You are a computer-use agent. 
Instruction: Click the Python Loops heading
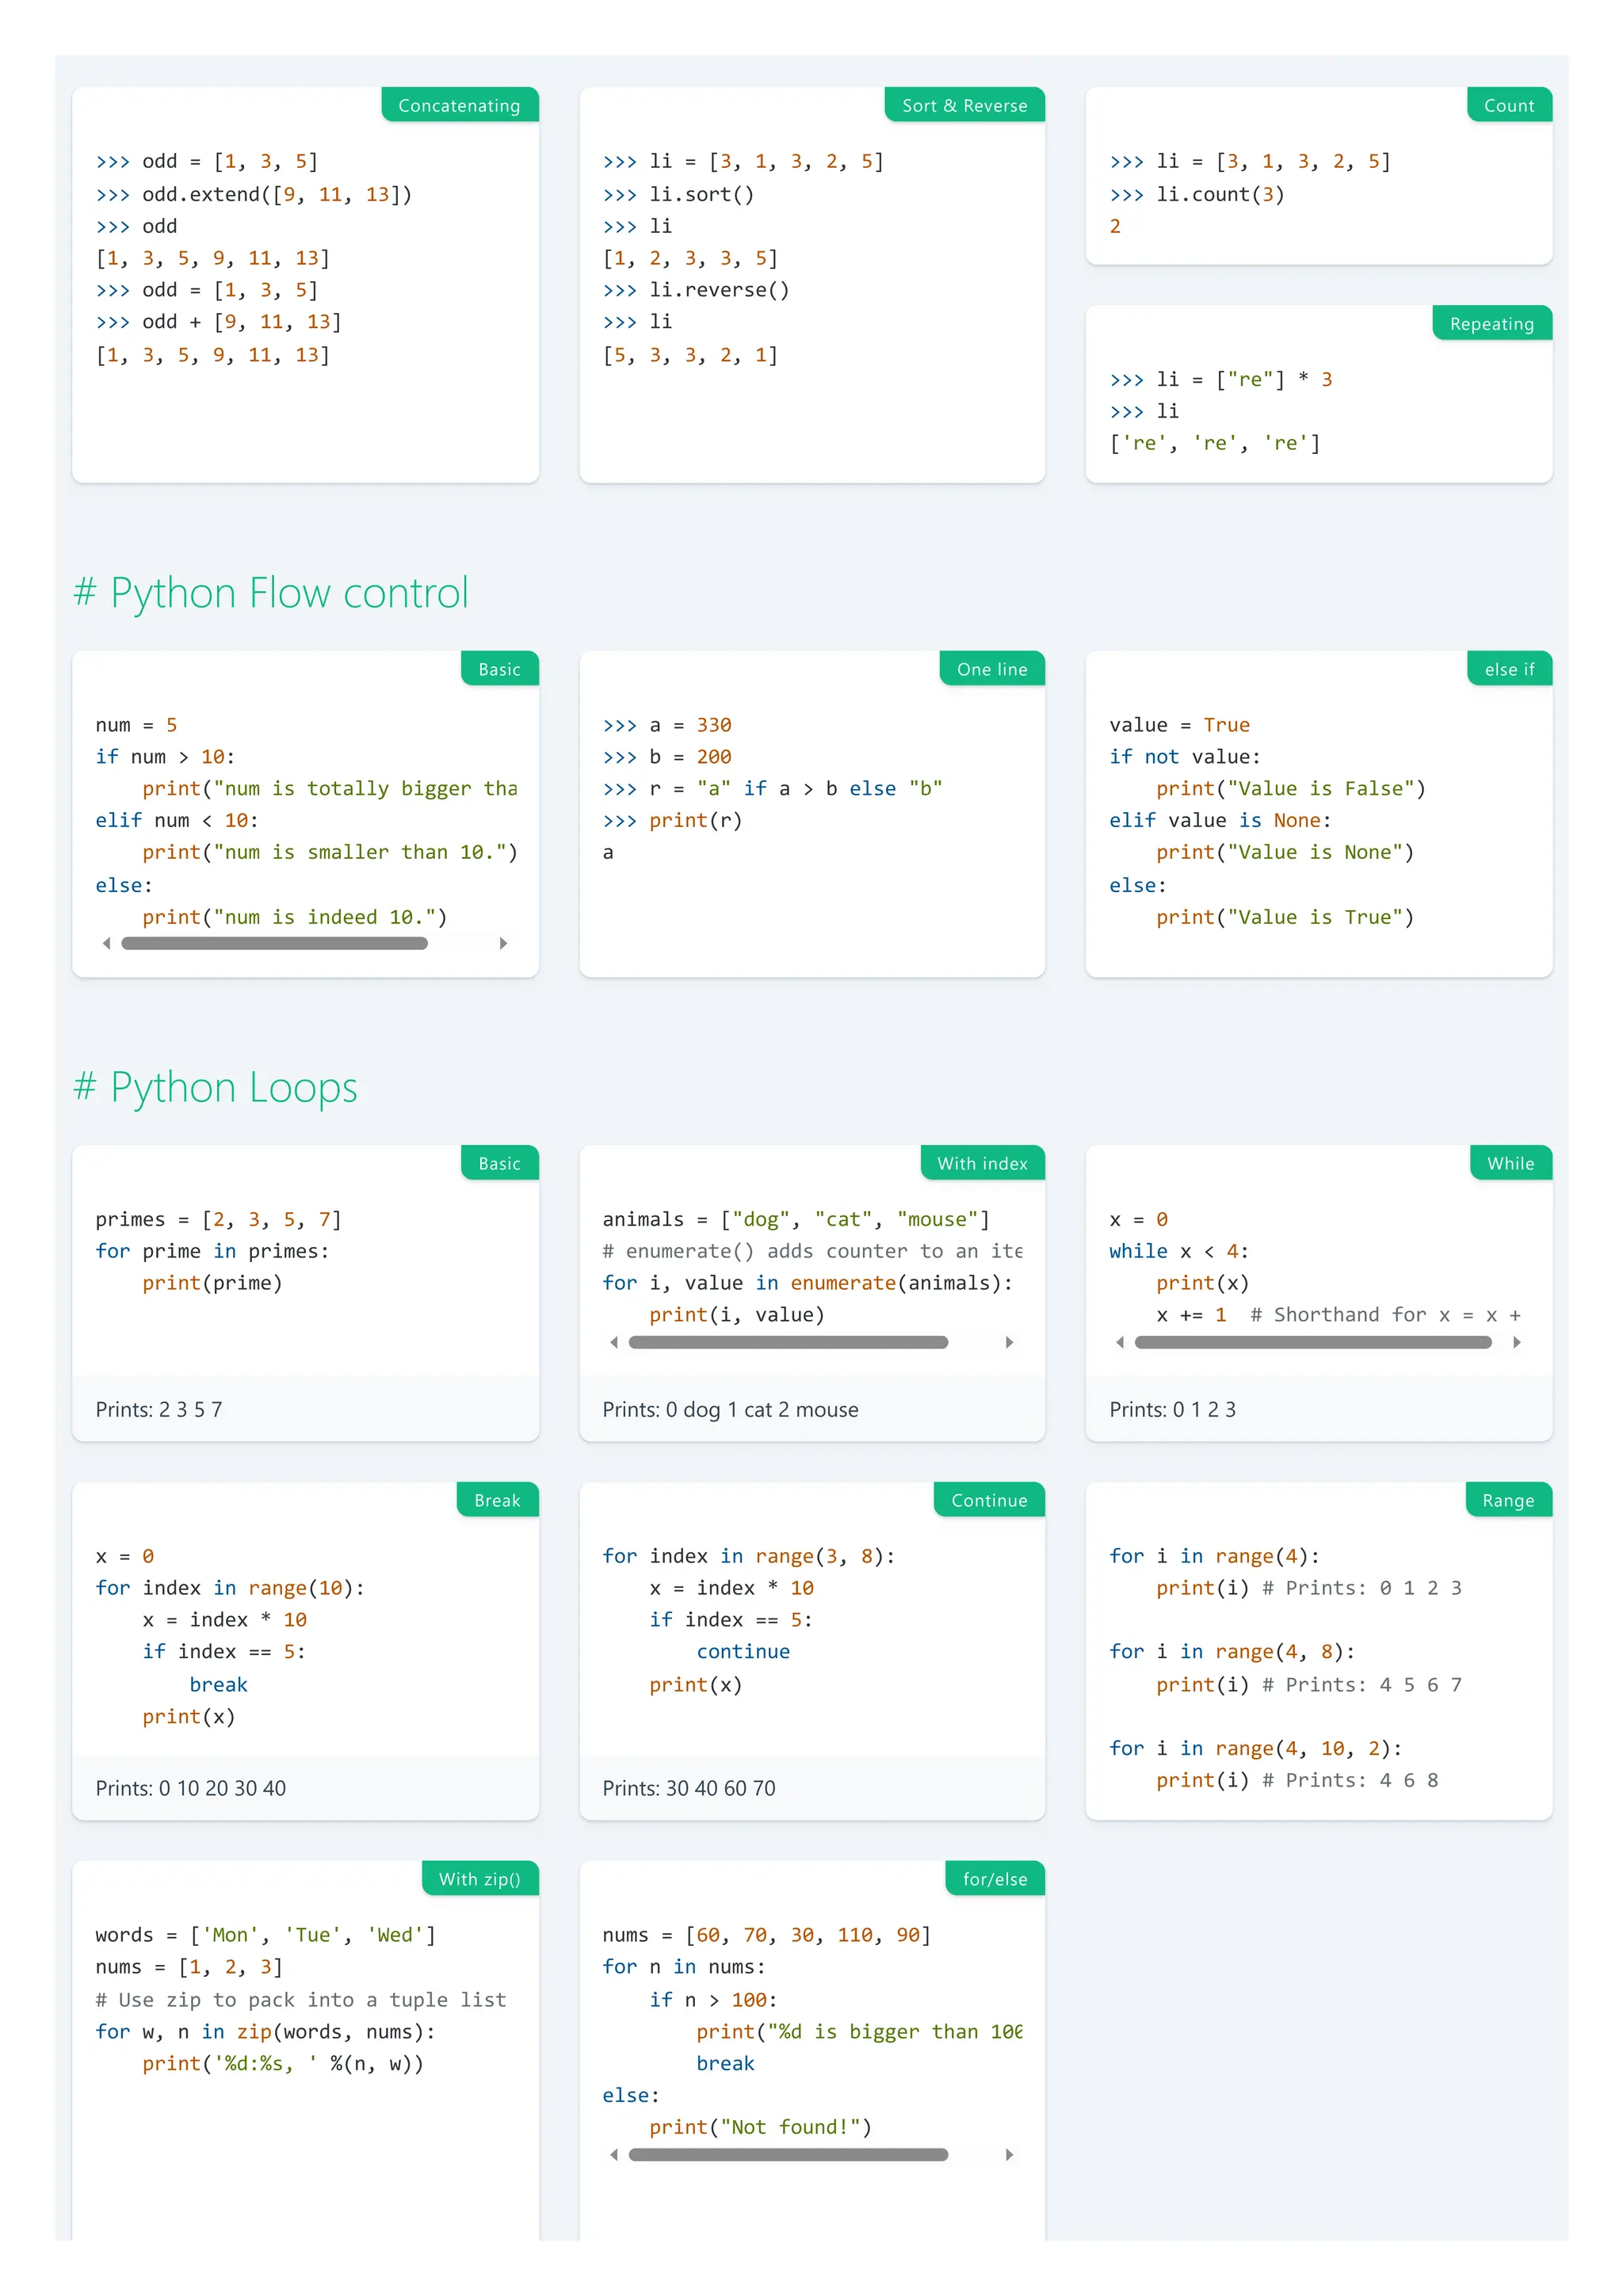click(x=216, y=1087)
